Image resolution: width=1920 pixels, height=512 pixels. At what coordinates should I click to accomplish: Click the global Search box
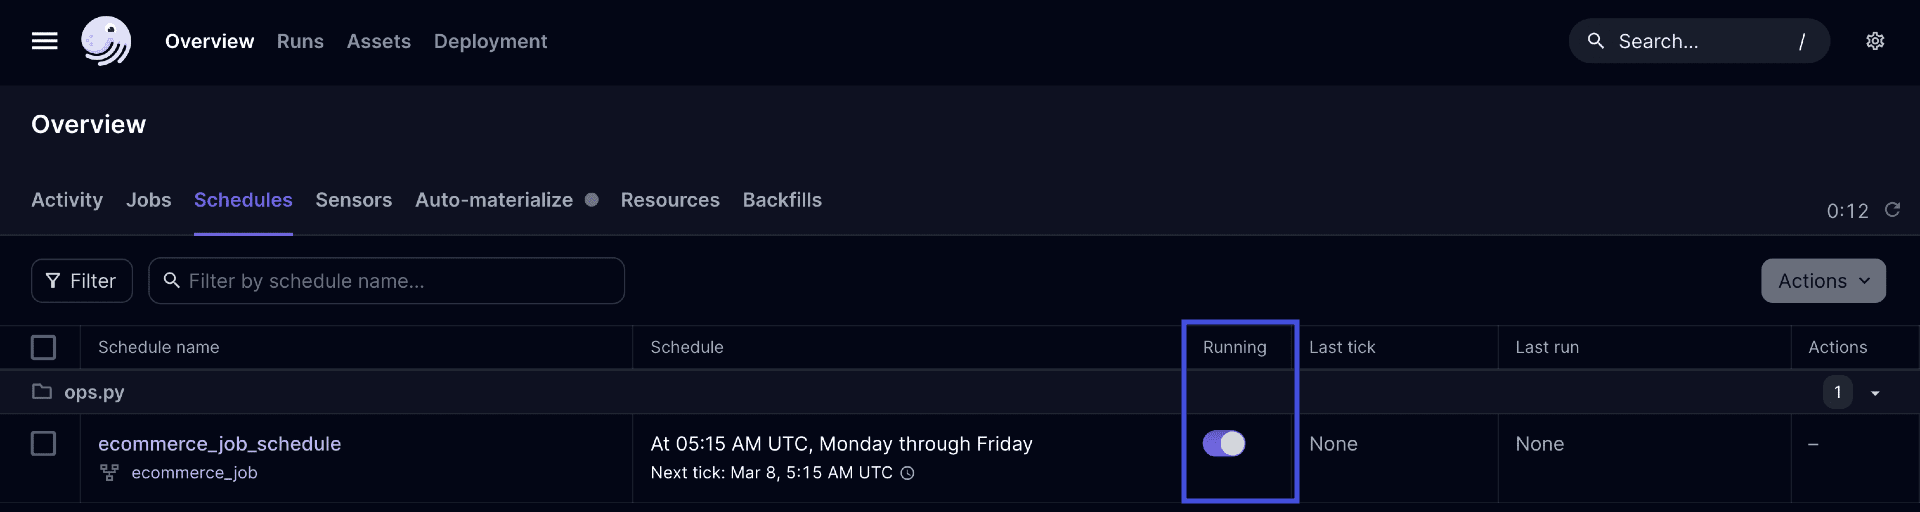tap(1698, 41)
